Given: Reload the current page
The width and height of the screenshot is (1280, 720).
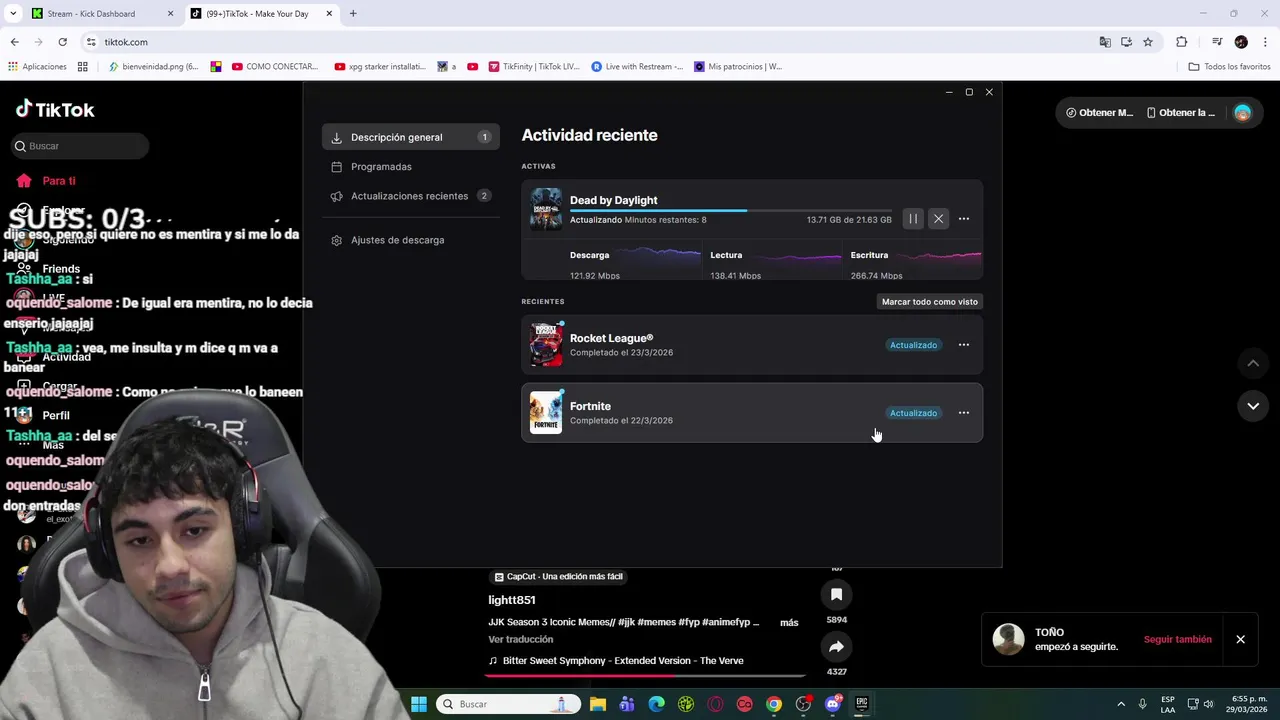Looking at the screenshot, I should (62, 42).
